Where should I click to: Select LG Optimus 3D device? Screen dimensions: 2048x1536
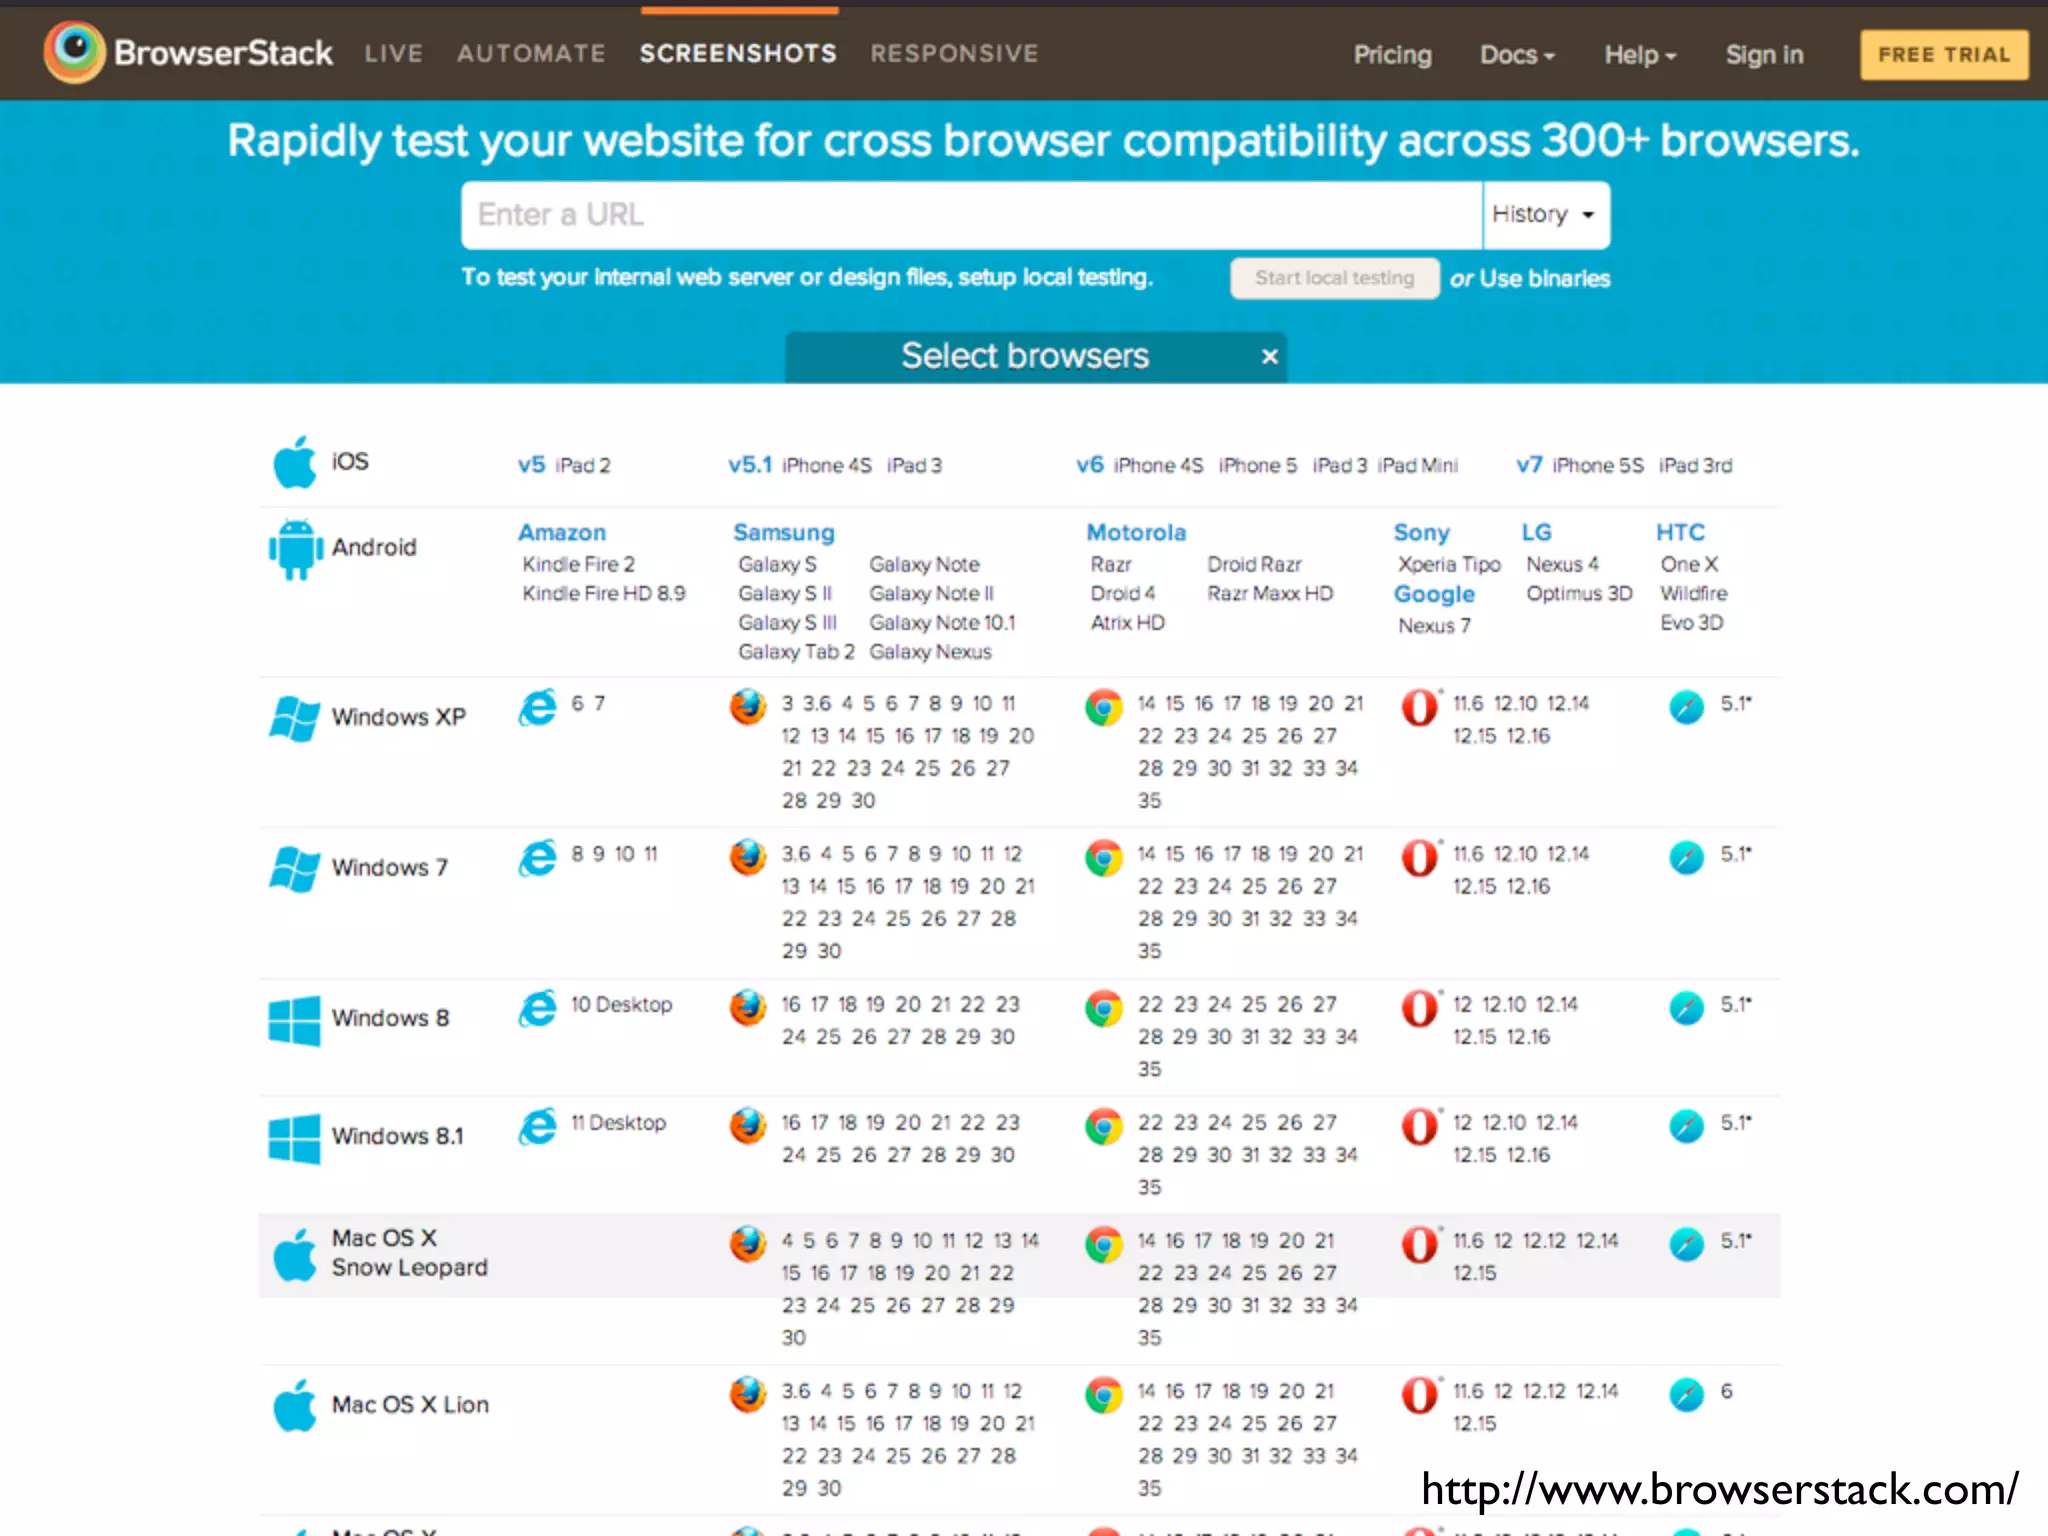(1579, 594)
